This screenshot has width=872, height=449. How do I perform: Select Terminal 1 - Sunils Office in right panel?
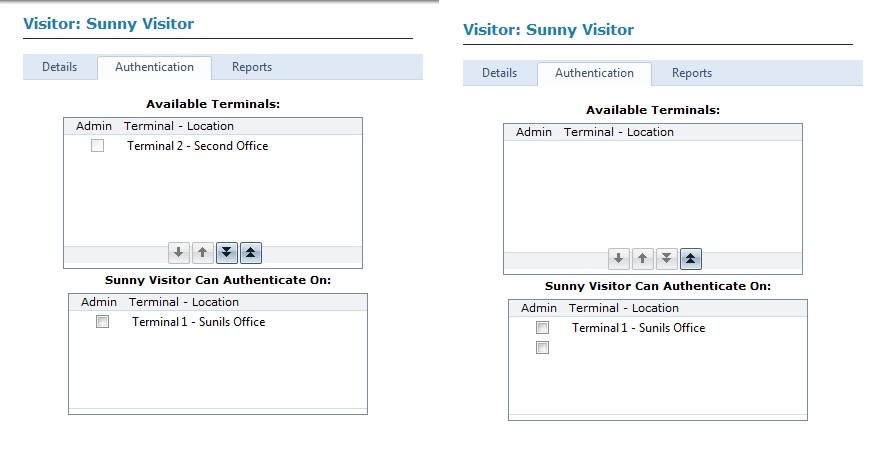(638, 328)
